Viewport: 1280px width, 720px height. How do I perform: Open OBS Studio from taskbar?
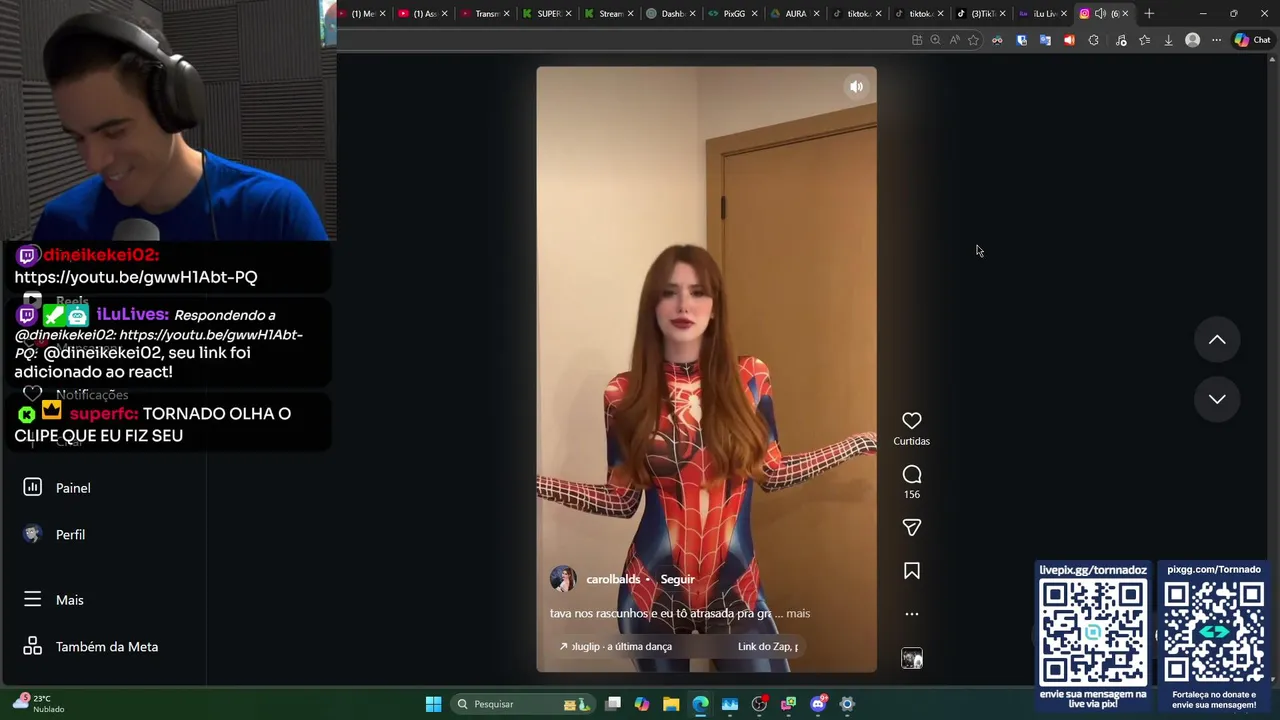coord(759,704)
